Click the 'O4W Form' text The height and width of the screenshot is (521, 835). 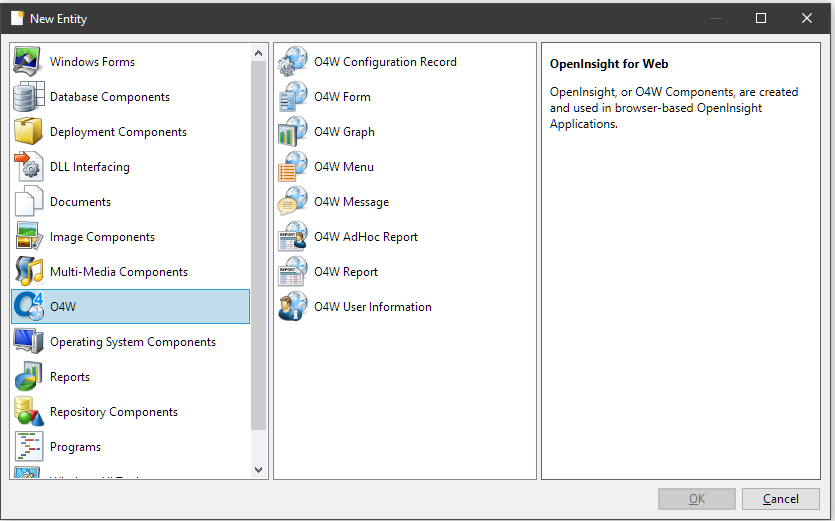(342, 97)
